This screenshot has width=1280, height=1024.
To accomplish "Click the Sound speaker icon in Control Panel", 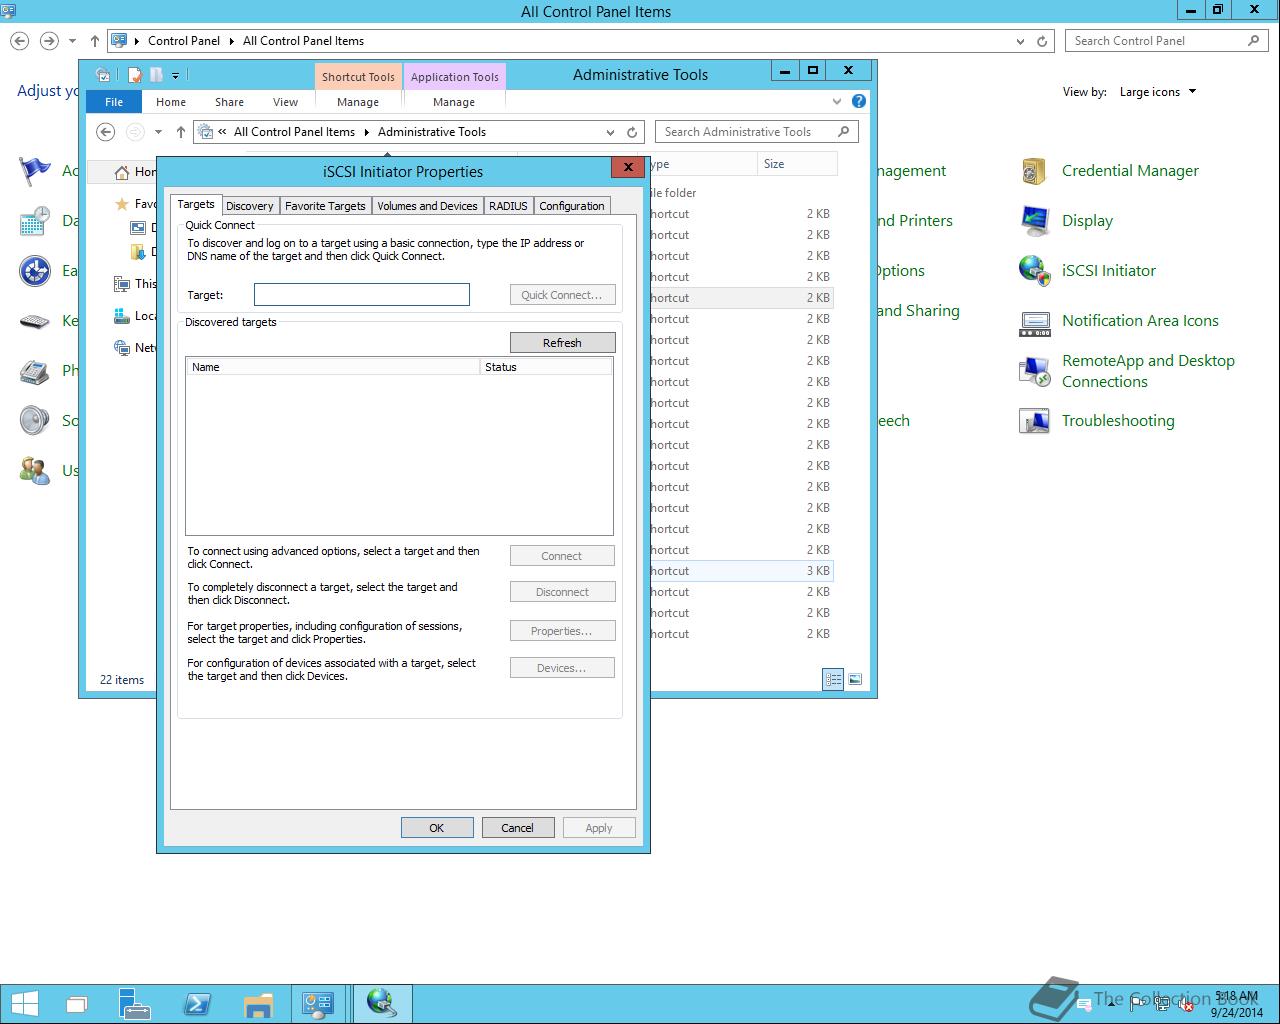I will tap(35, 421).
